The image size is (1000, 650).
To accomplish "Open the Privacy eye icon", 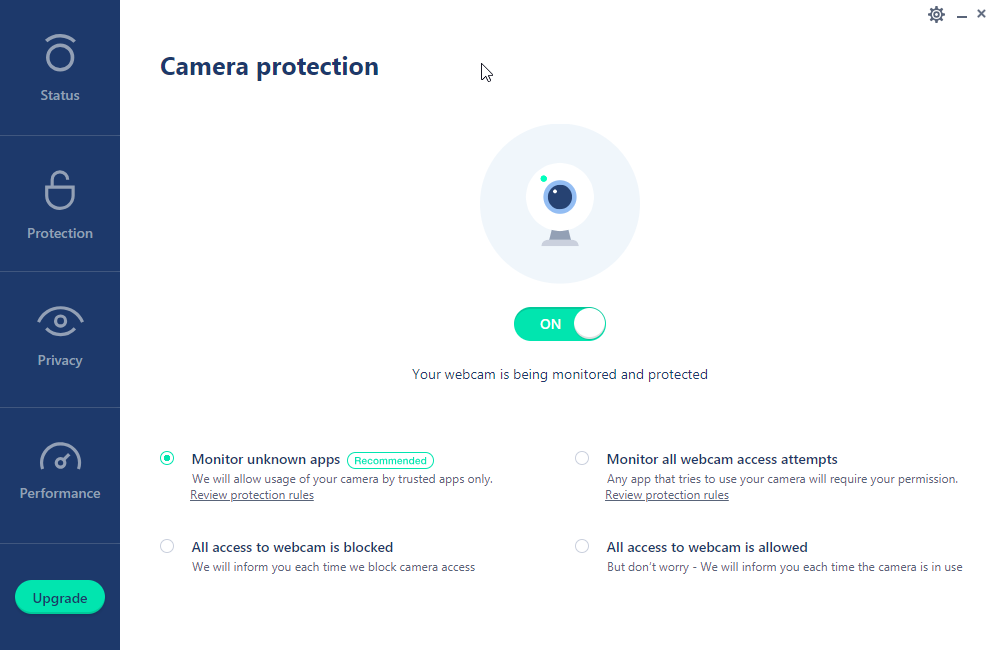I will click(x=60, y=321).
